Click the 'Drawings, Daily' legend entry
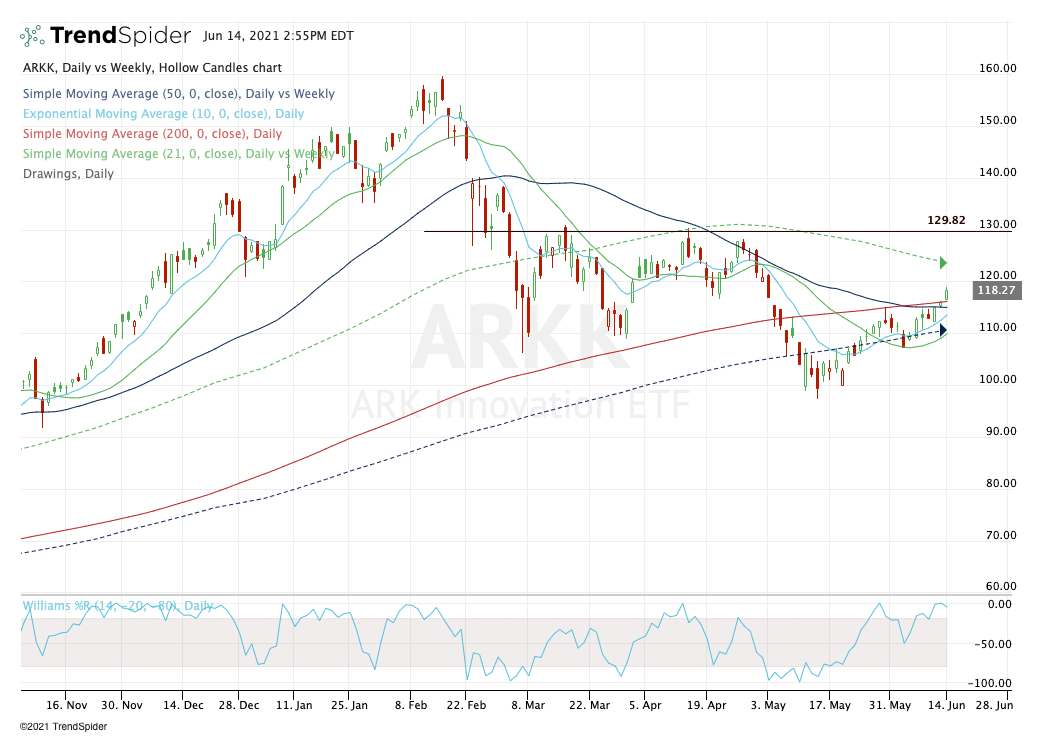 [x=68, y=173]
